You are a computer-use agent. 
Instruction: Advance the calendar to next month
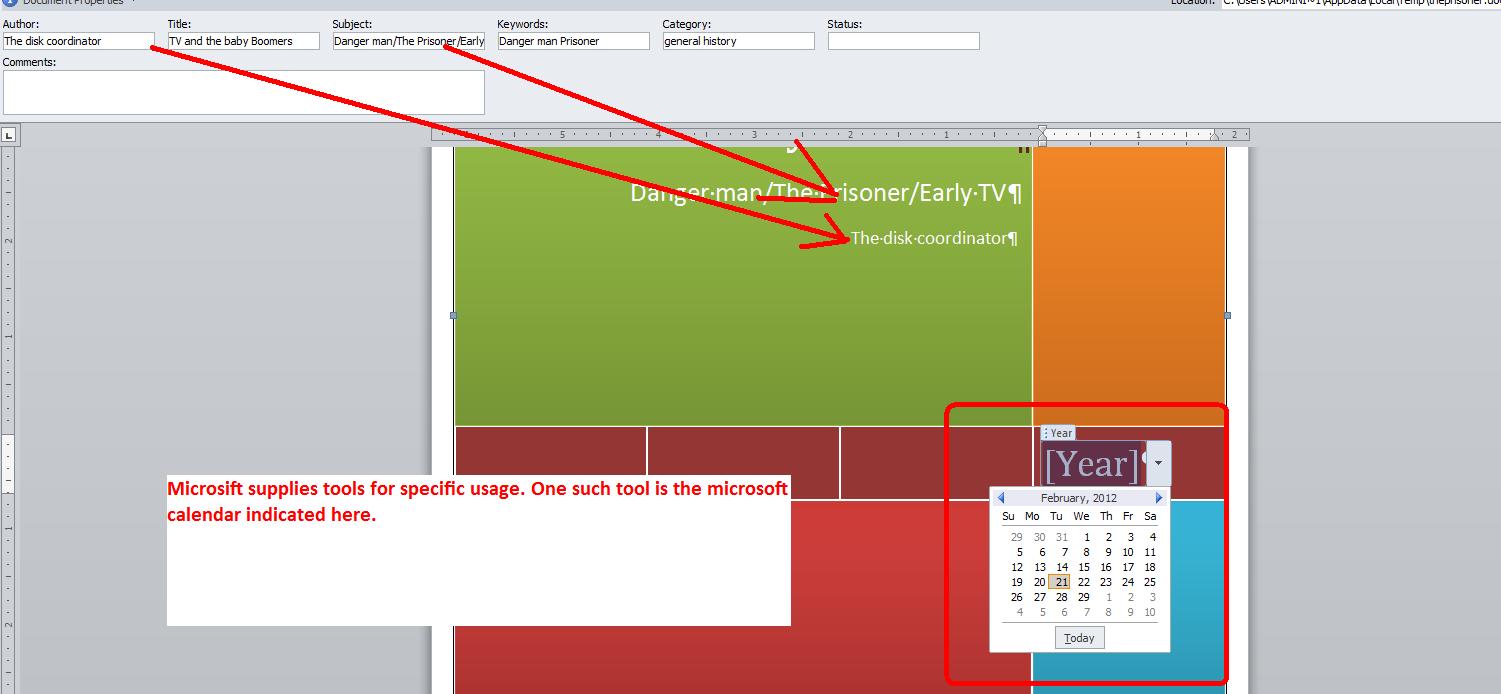pyautogui.click(x=1159, y=498)
